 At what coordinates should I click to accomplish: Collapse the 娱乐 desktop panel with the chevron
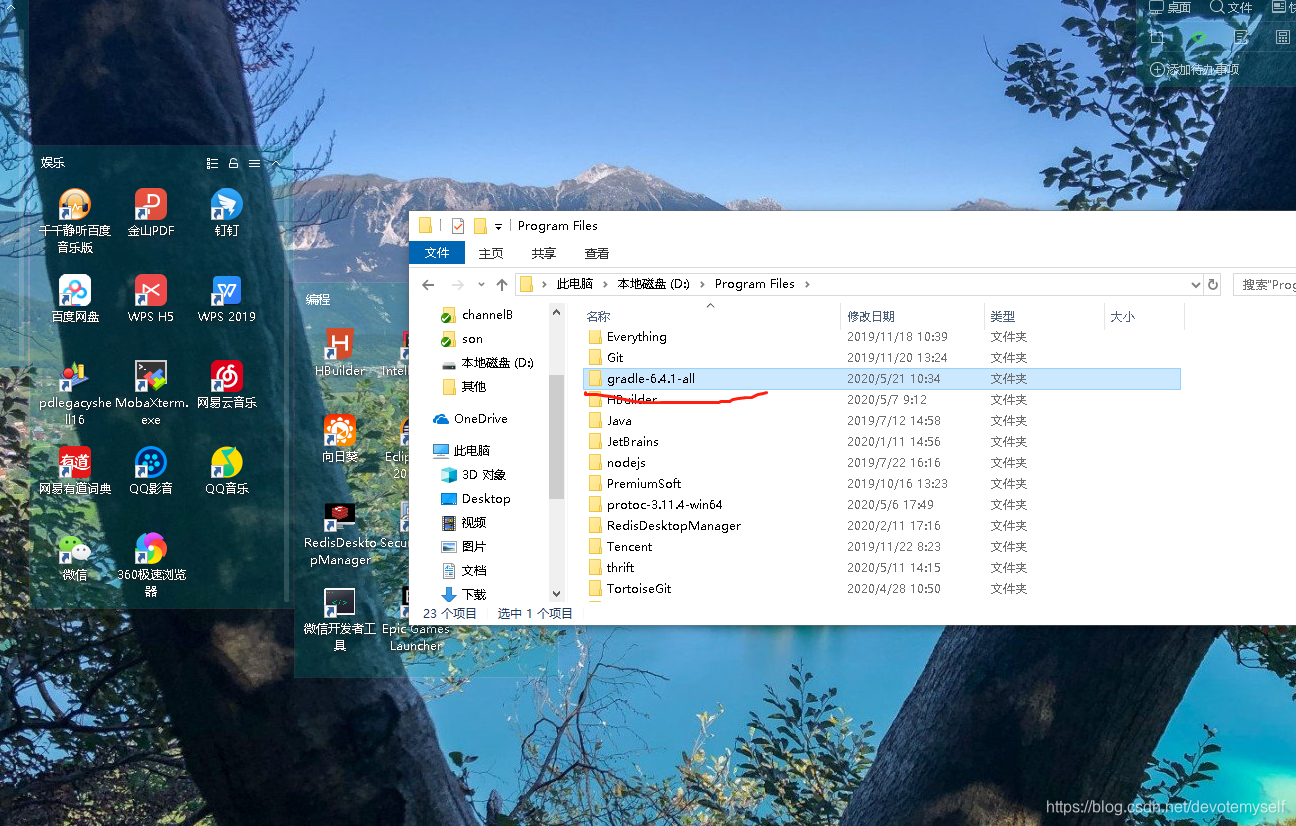(x=275, y=163)
